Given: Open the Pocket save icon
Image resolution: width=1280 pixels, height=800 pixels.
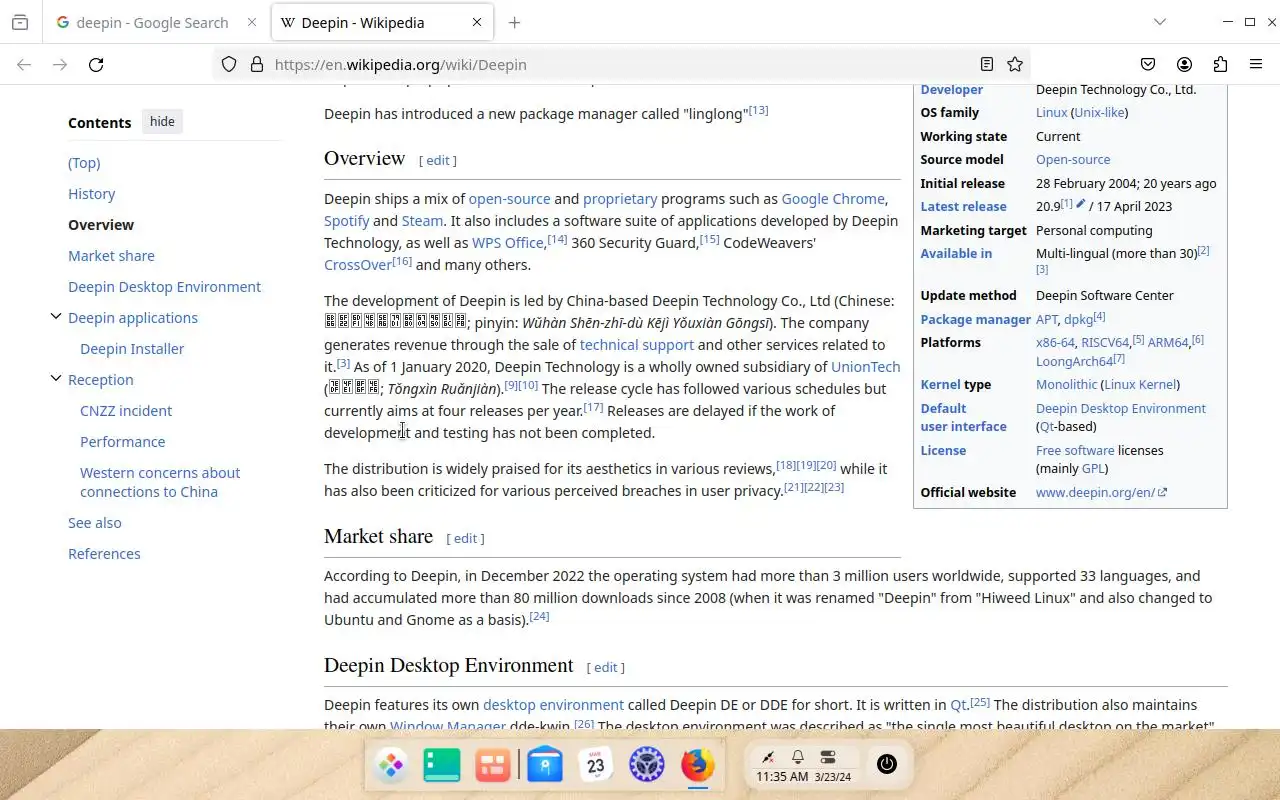Looking at the screenshot, I should (x=1148, y=64).
